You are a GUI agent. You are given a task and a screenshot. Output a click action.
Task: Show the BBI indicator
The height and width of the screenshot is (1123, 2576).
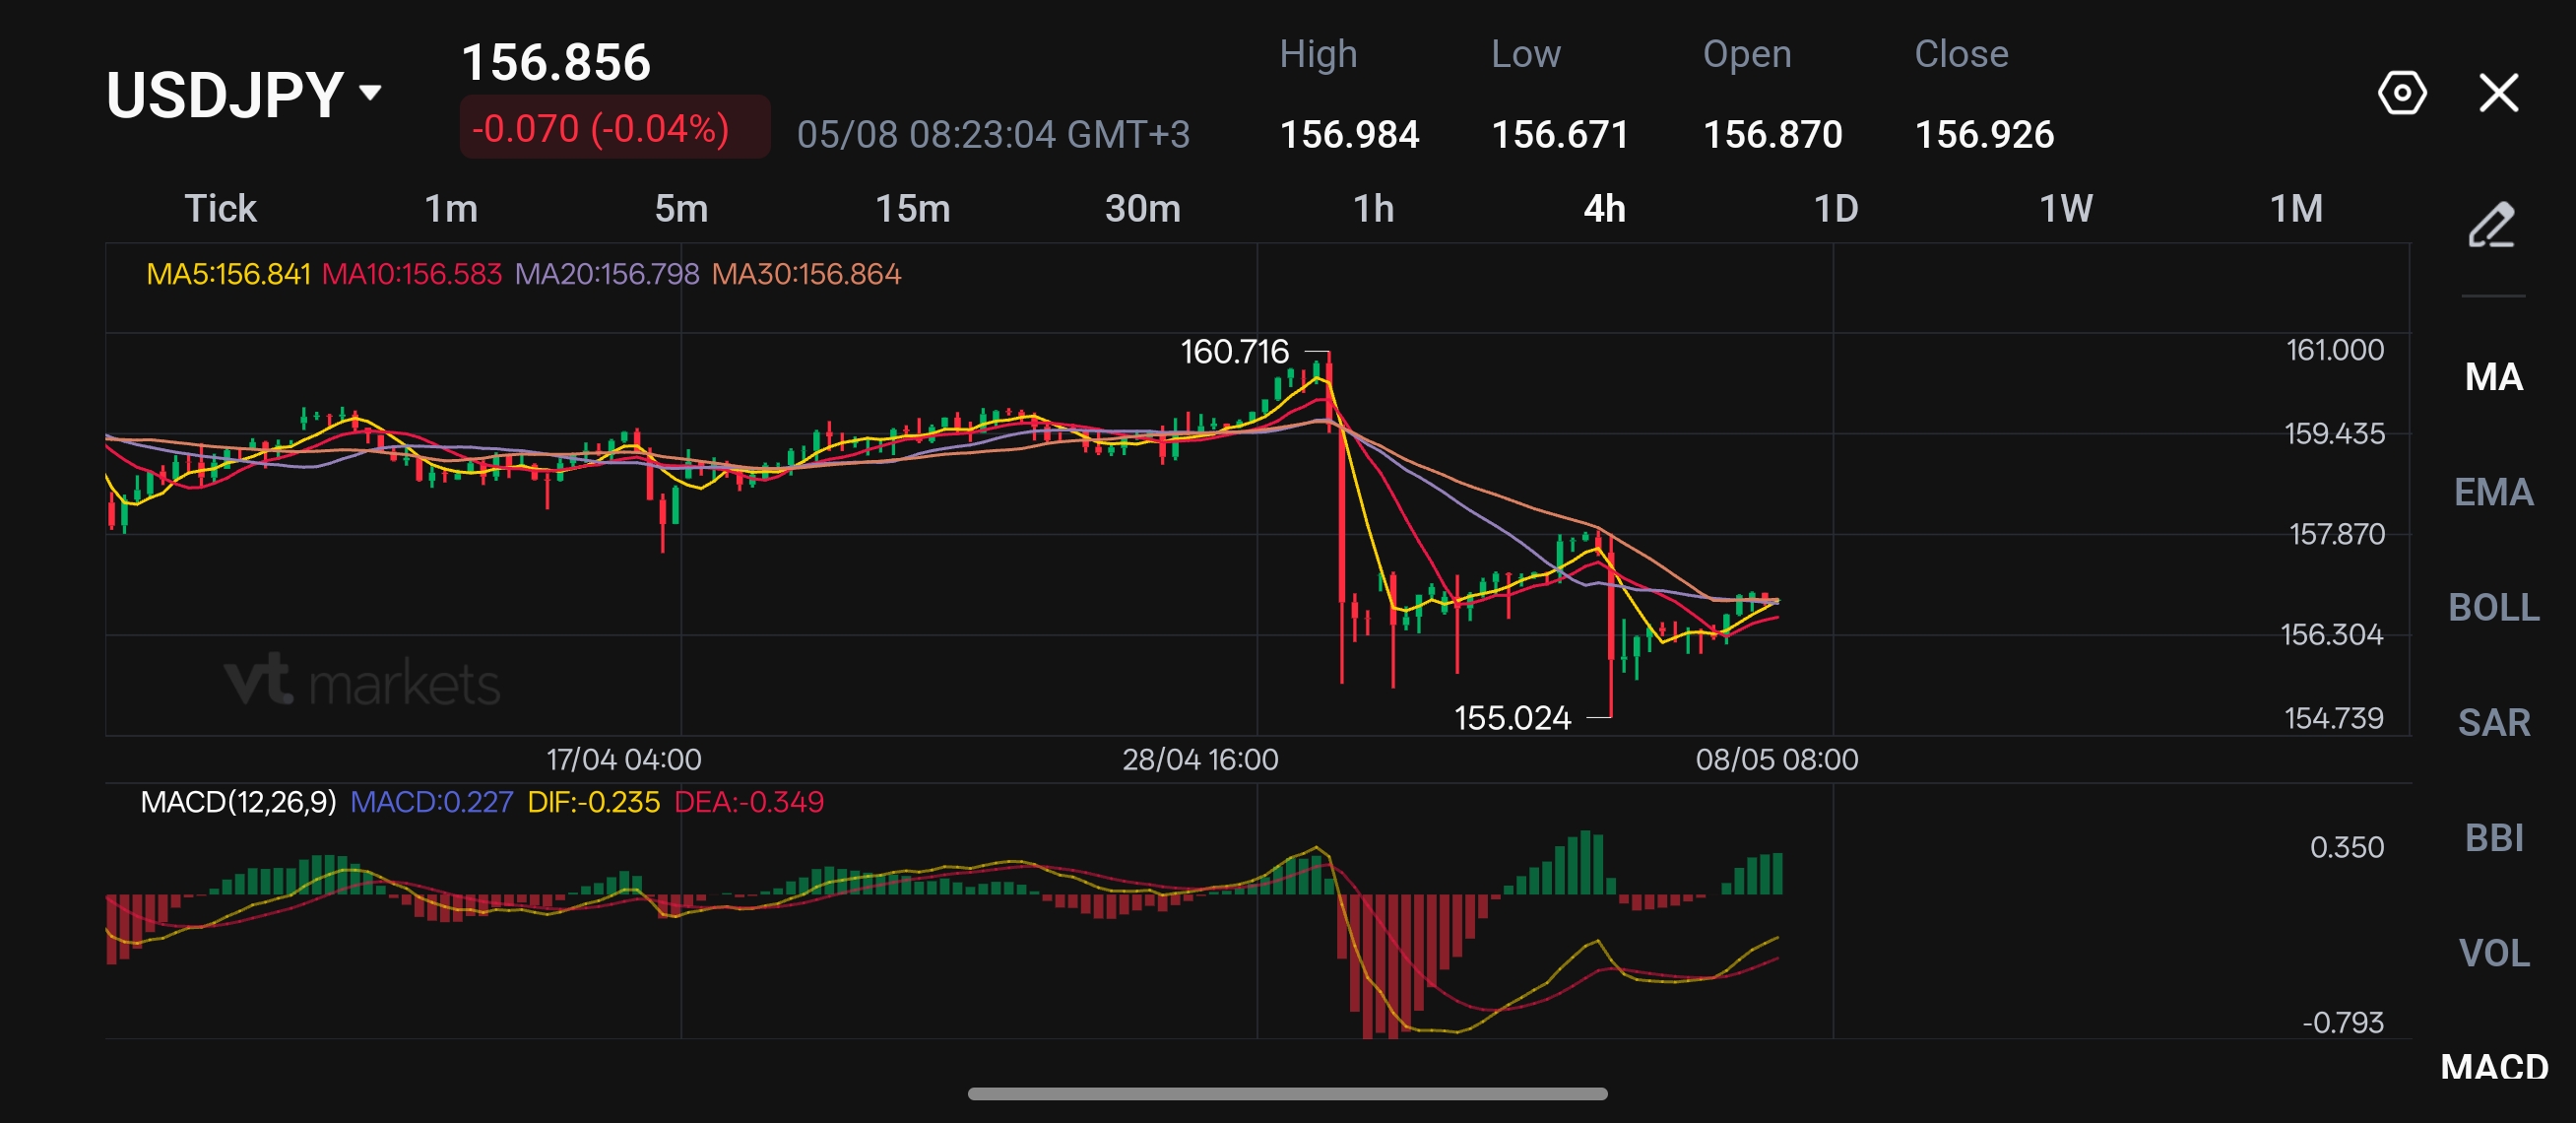[2494, 837]
